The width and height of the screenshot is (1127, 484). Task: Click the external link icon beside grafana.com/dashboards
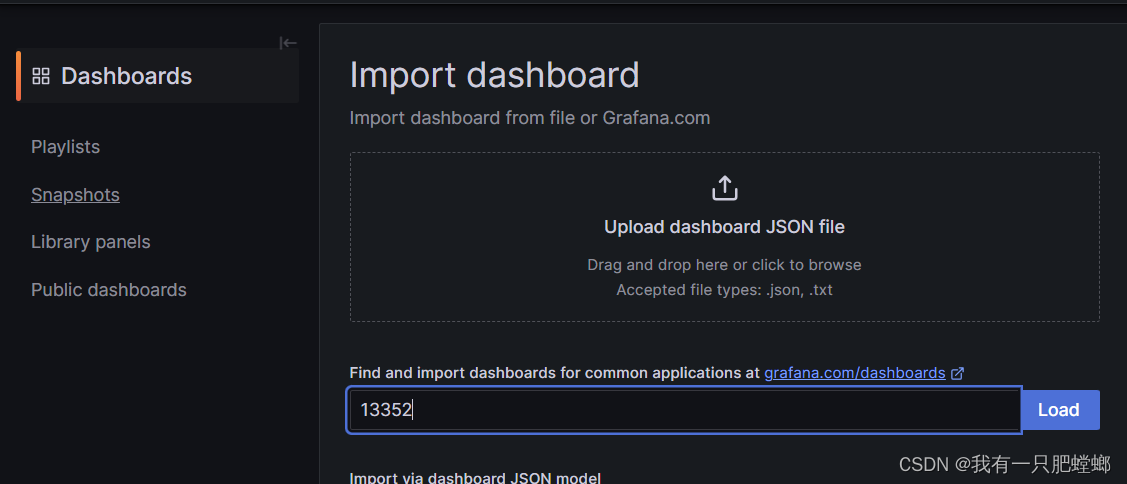tap(957, 373)
